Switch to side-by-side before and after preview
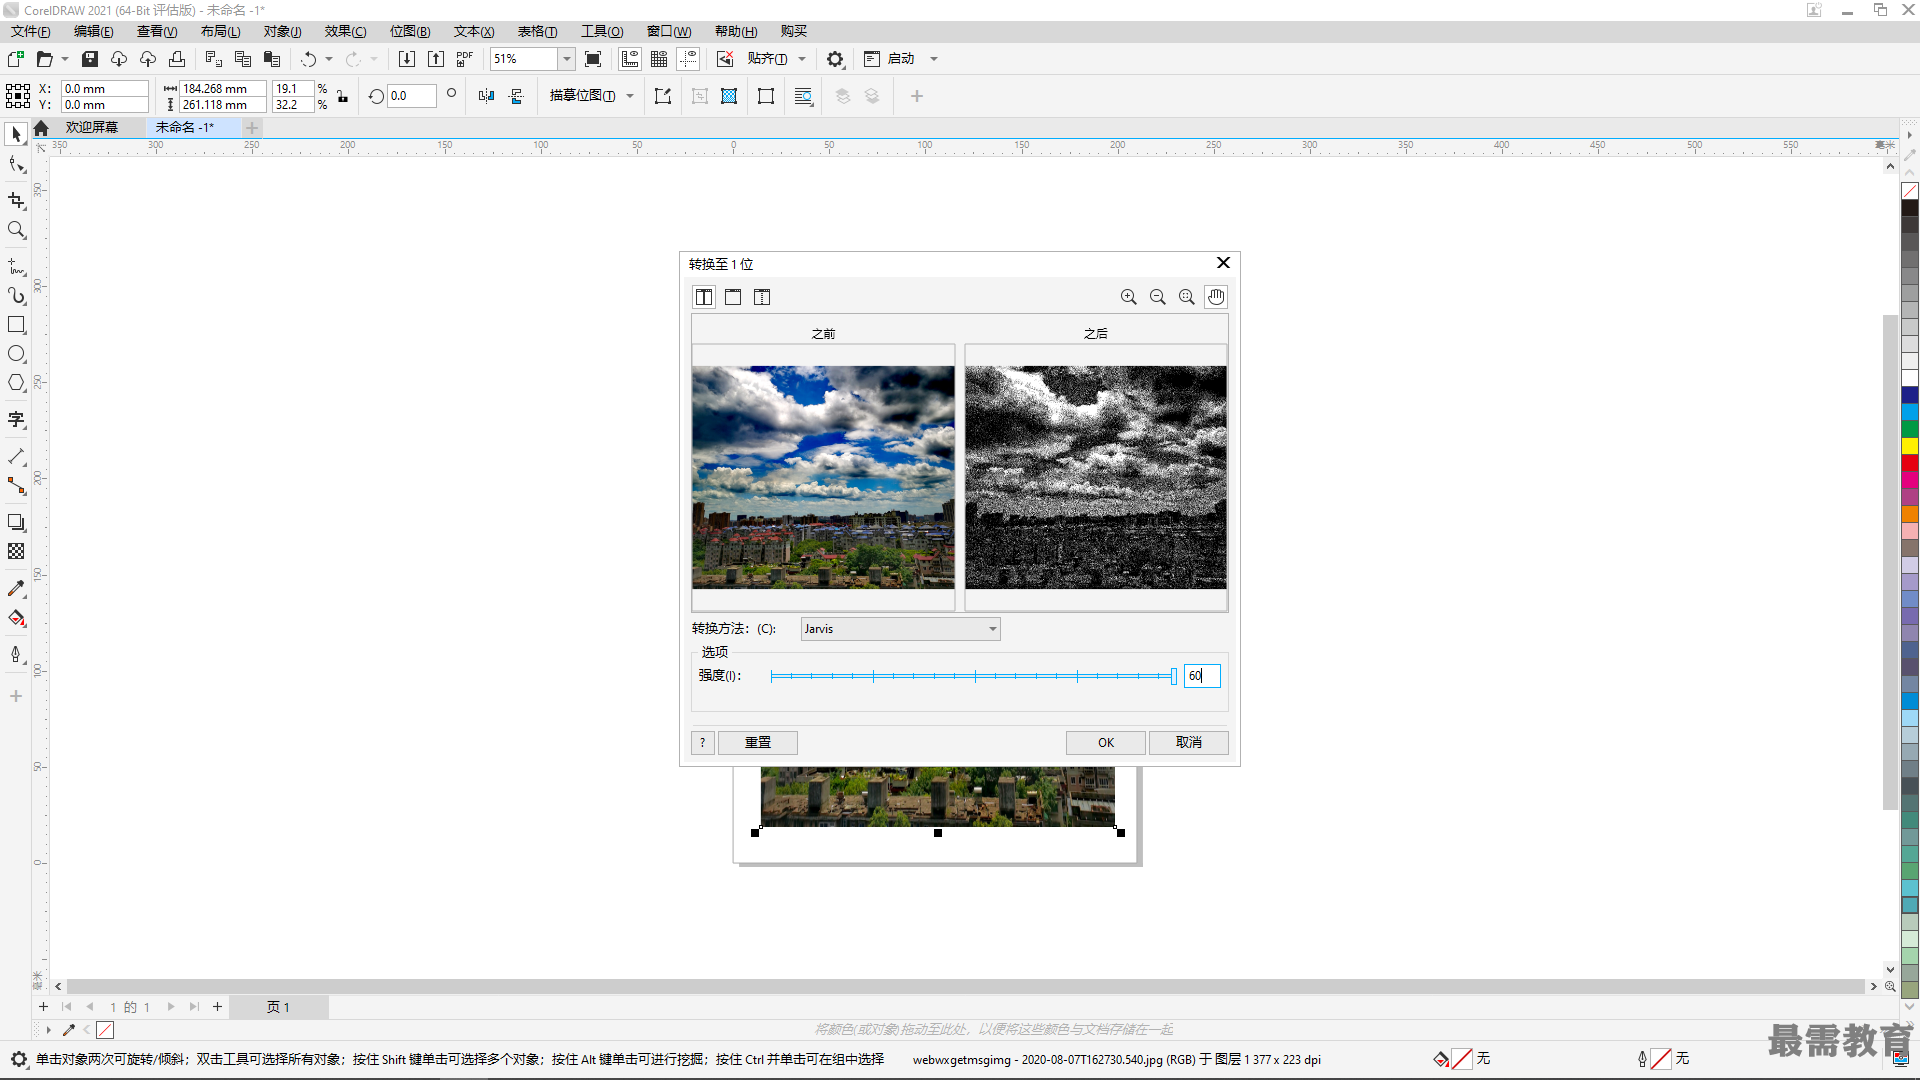The image size is (1920, 1080). (x=704, y=297)
